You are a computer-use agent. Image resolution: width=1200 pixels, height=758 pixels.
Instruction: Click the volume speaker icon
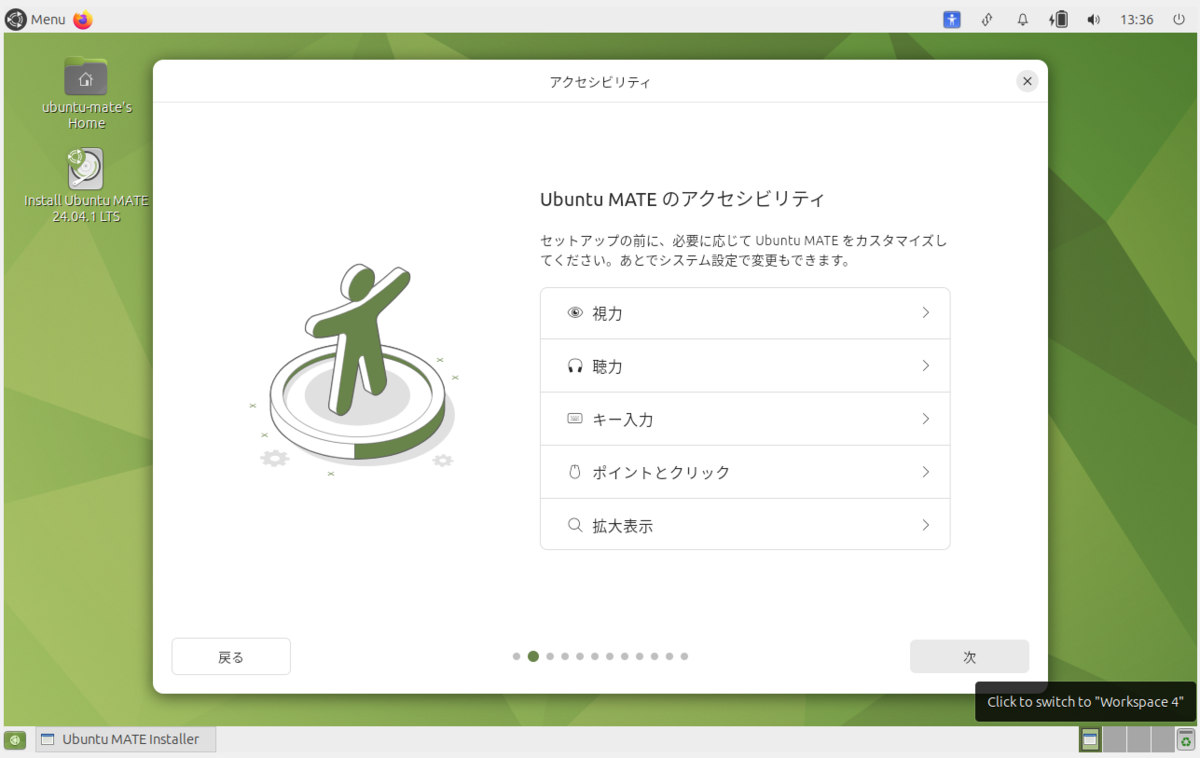coord(1094,19)
